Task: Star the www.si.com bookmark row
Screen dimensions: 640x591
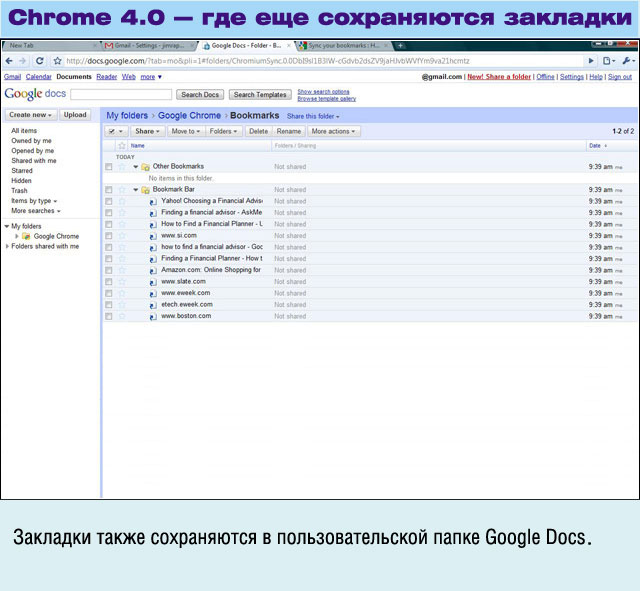Action: pyautogui.click(x=122, y=236)
